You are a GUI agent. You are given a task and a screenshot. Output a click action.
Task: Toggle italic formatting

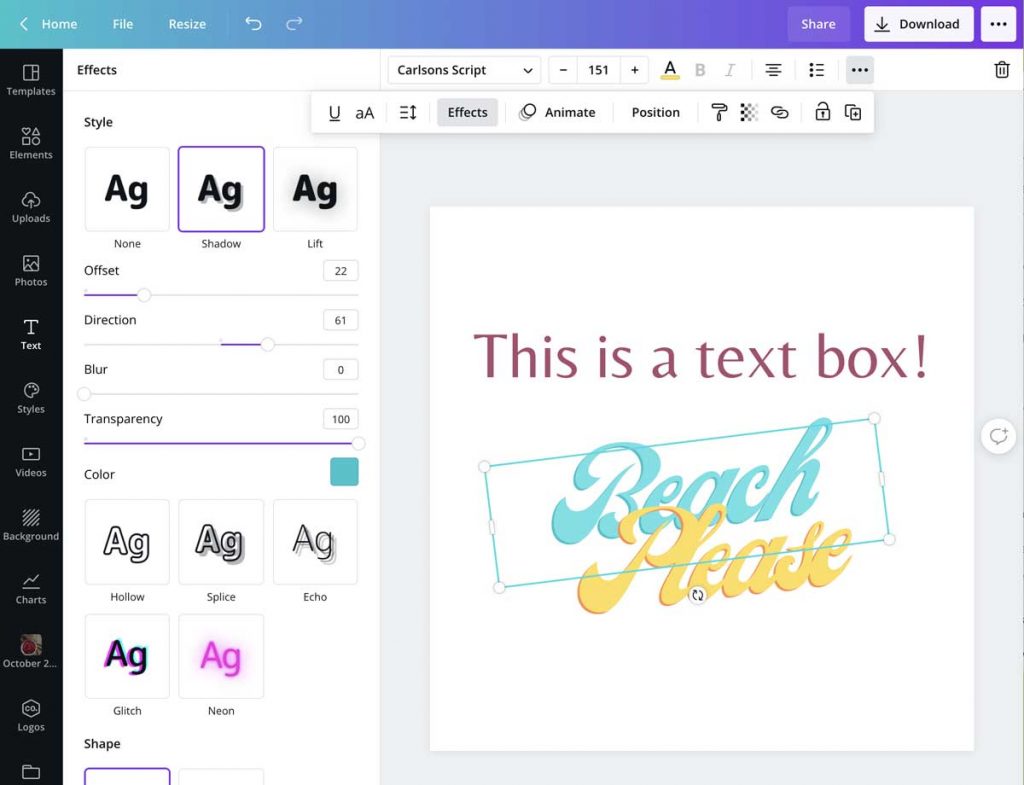tap(731, 69)
